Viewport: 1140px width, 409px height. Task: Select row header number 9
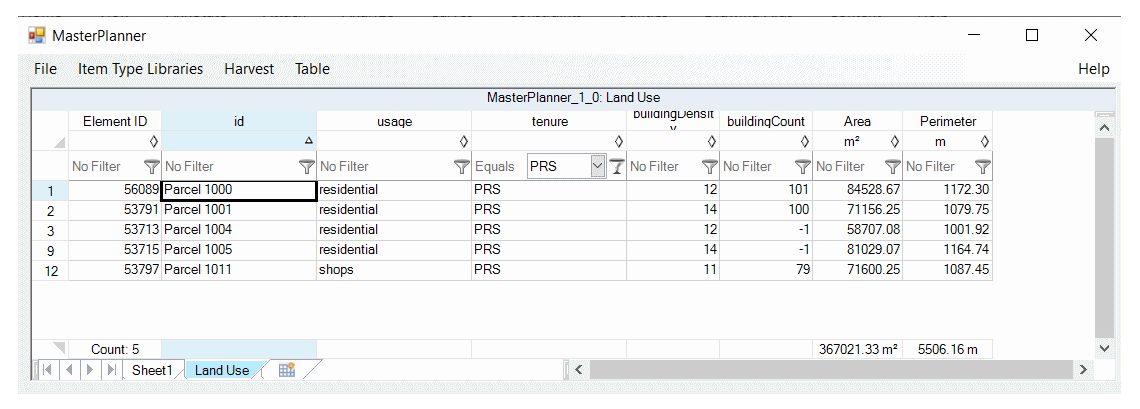(x=50, y=251)
